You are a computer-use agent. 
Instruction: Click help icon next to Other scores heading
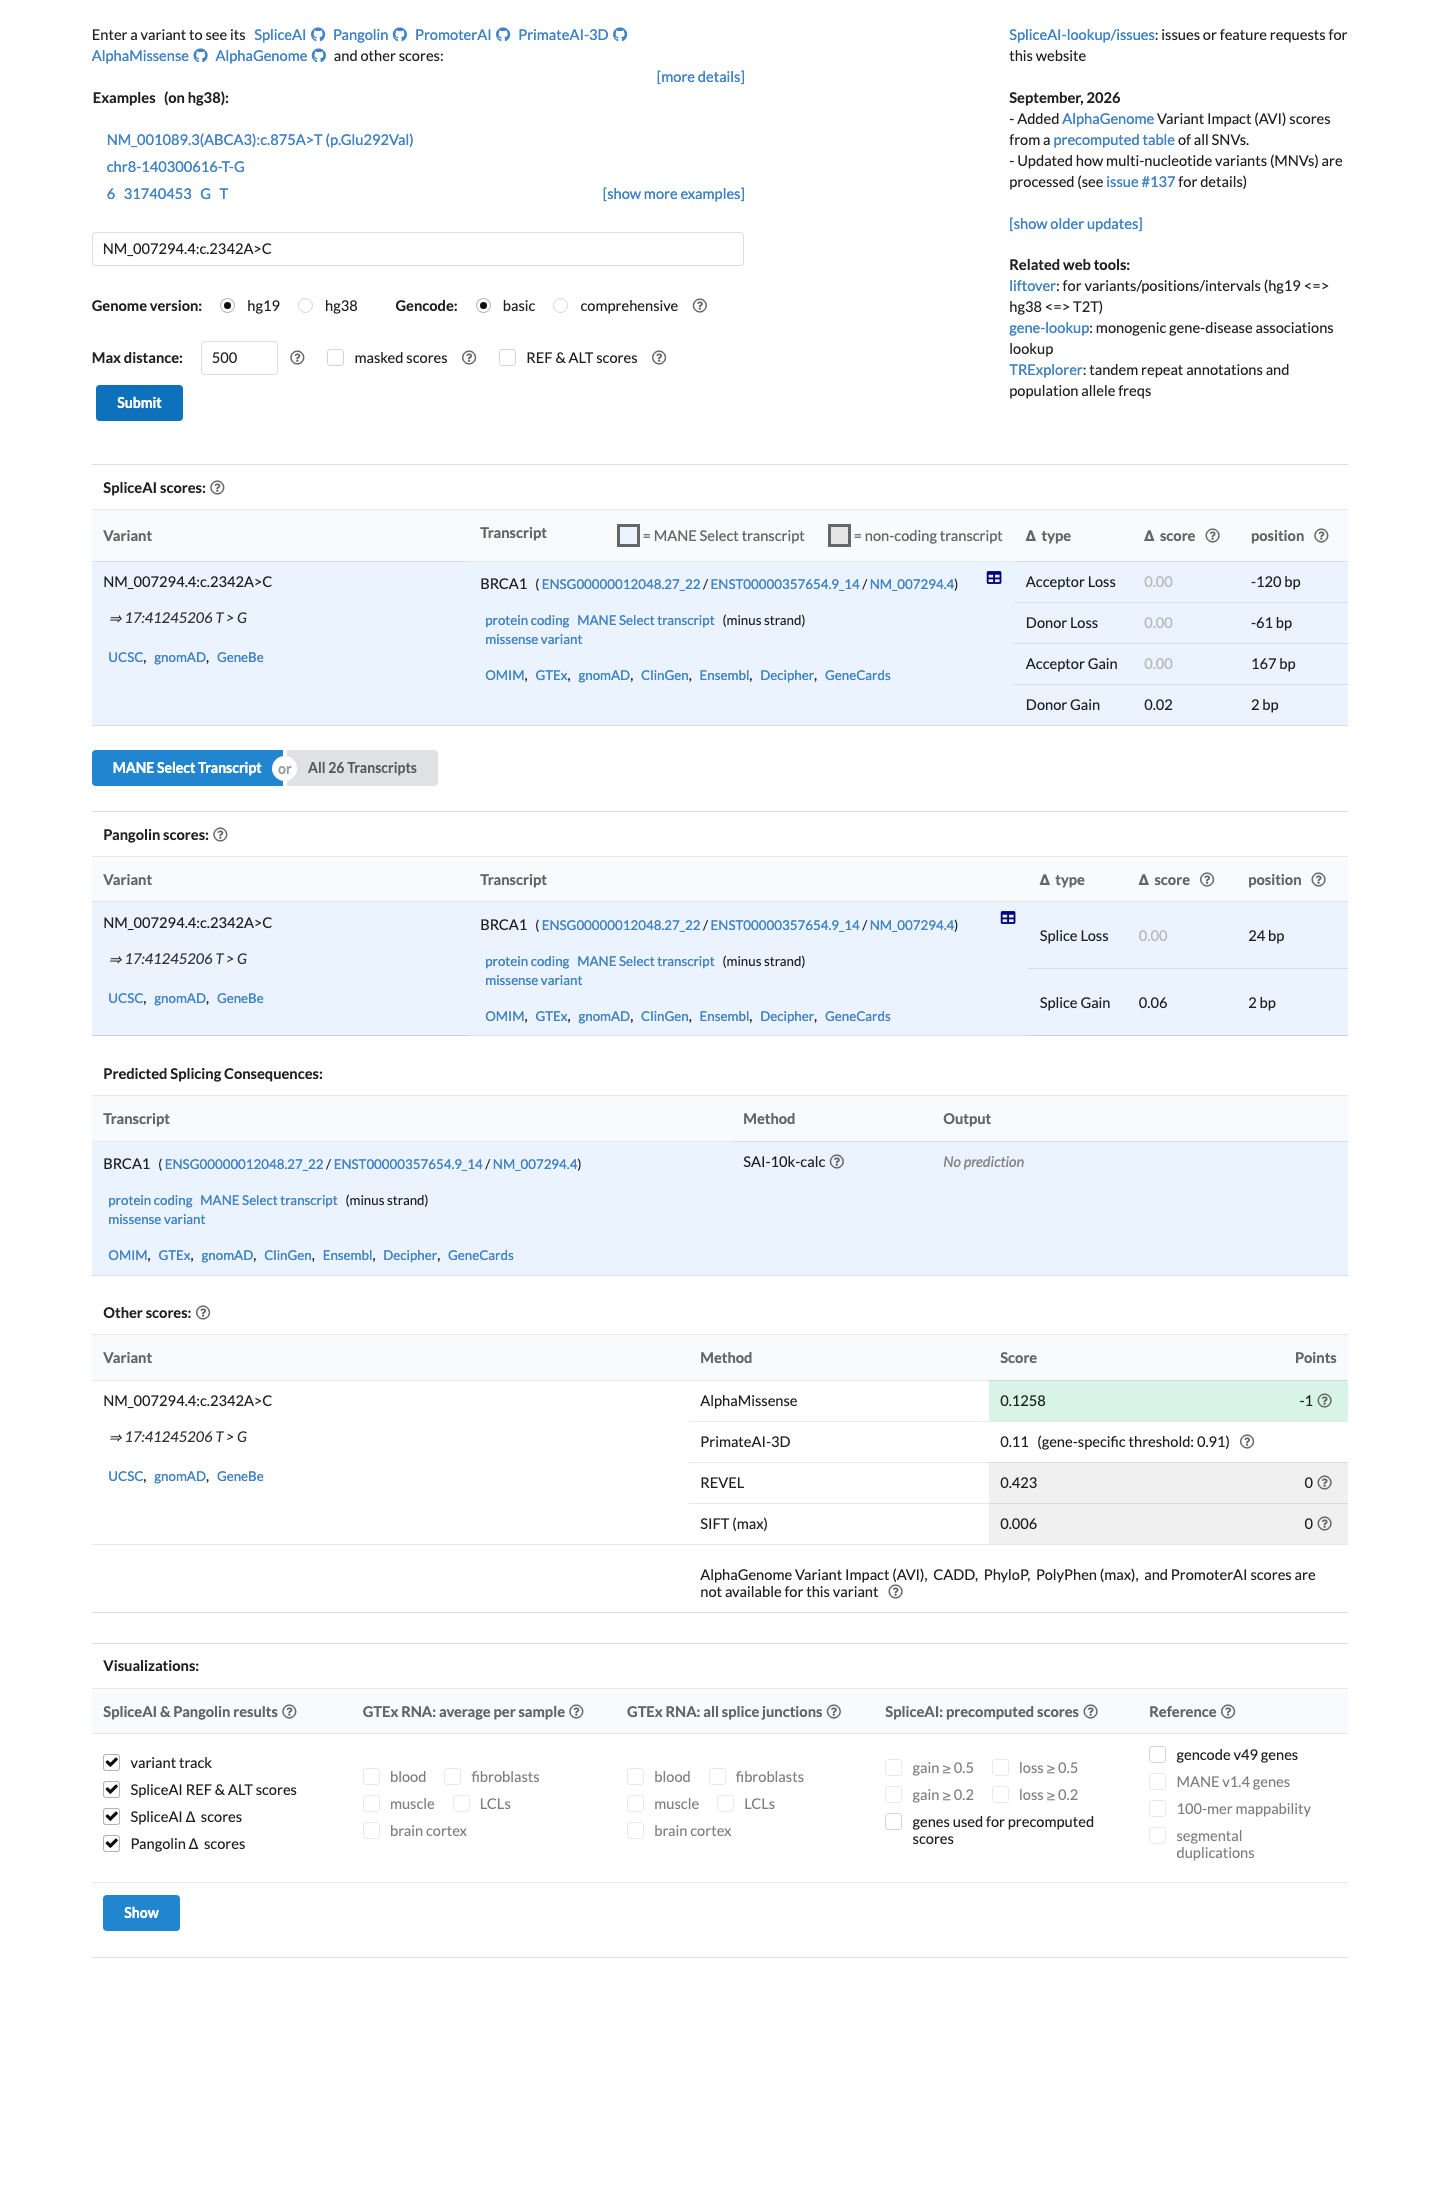tap(203, 1313)
